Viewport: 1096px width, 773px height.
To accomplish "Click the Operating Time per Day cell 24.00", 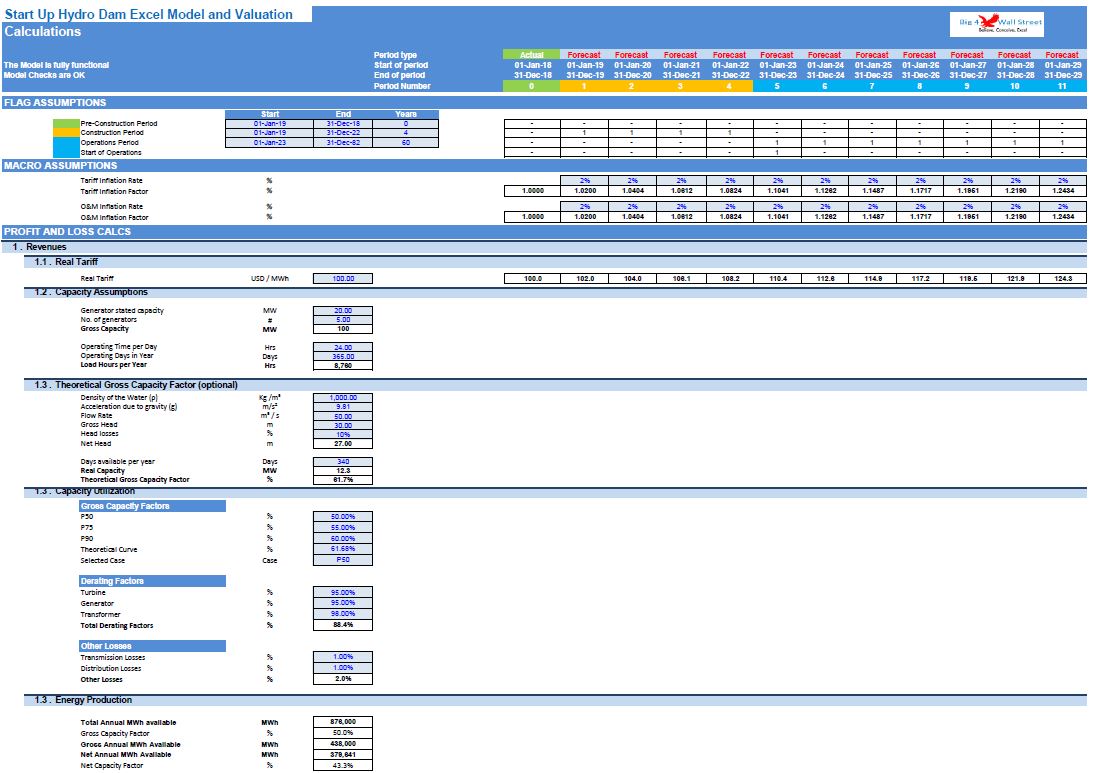I will coord(342,347).
